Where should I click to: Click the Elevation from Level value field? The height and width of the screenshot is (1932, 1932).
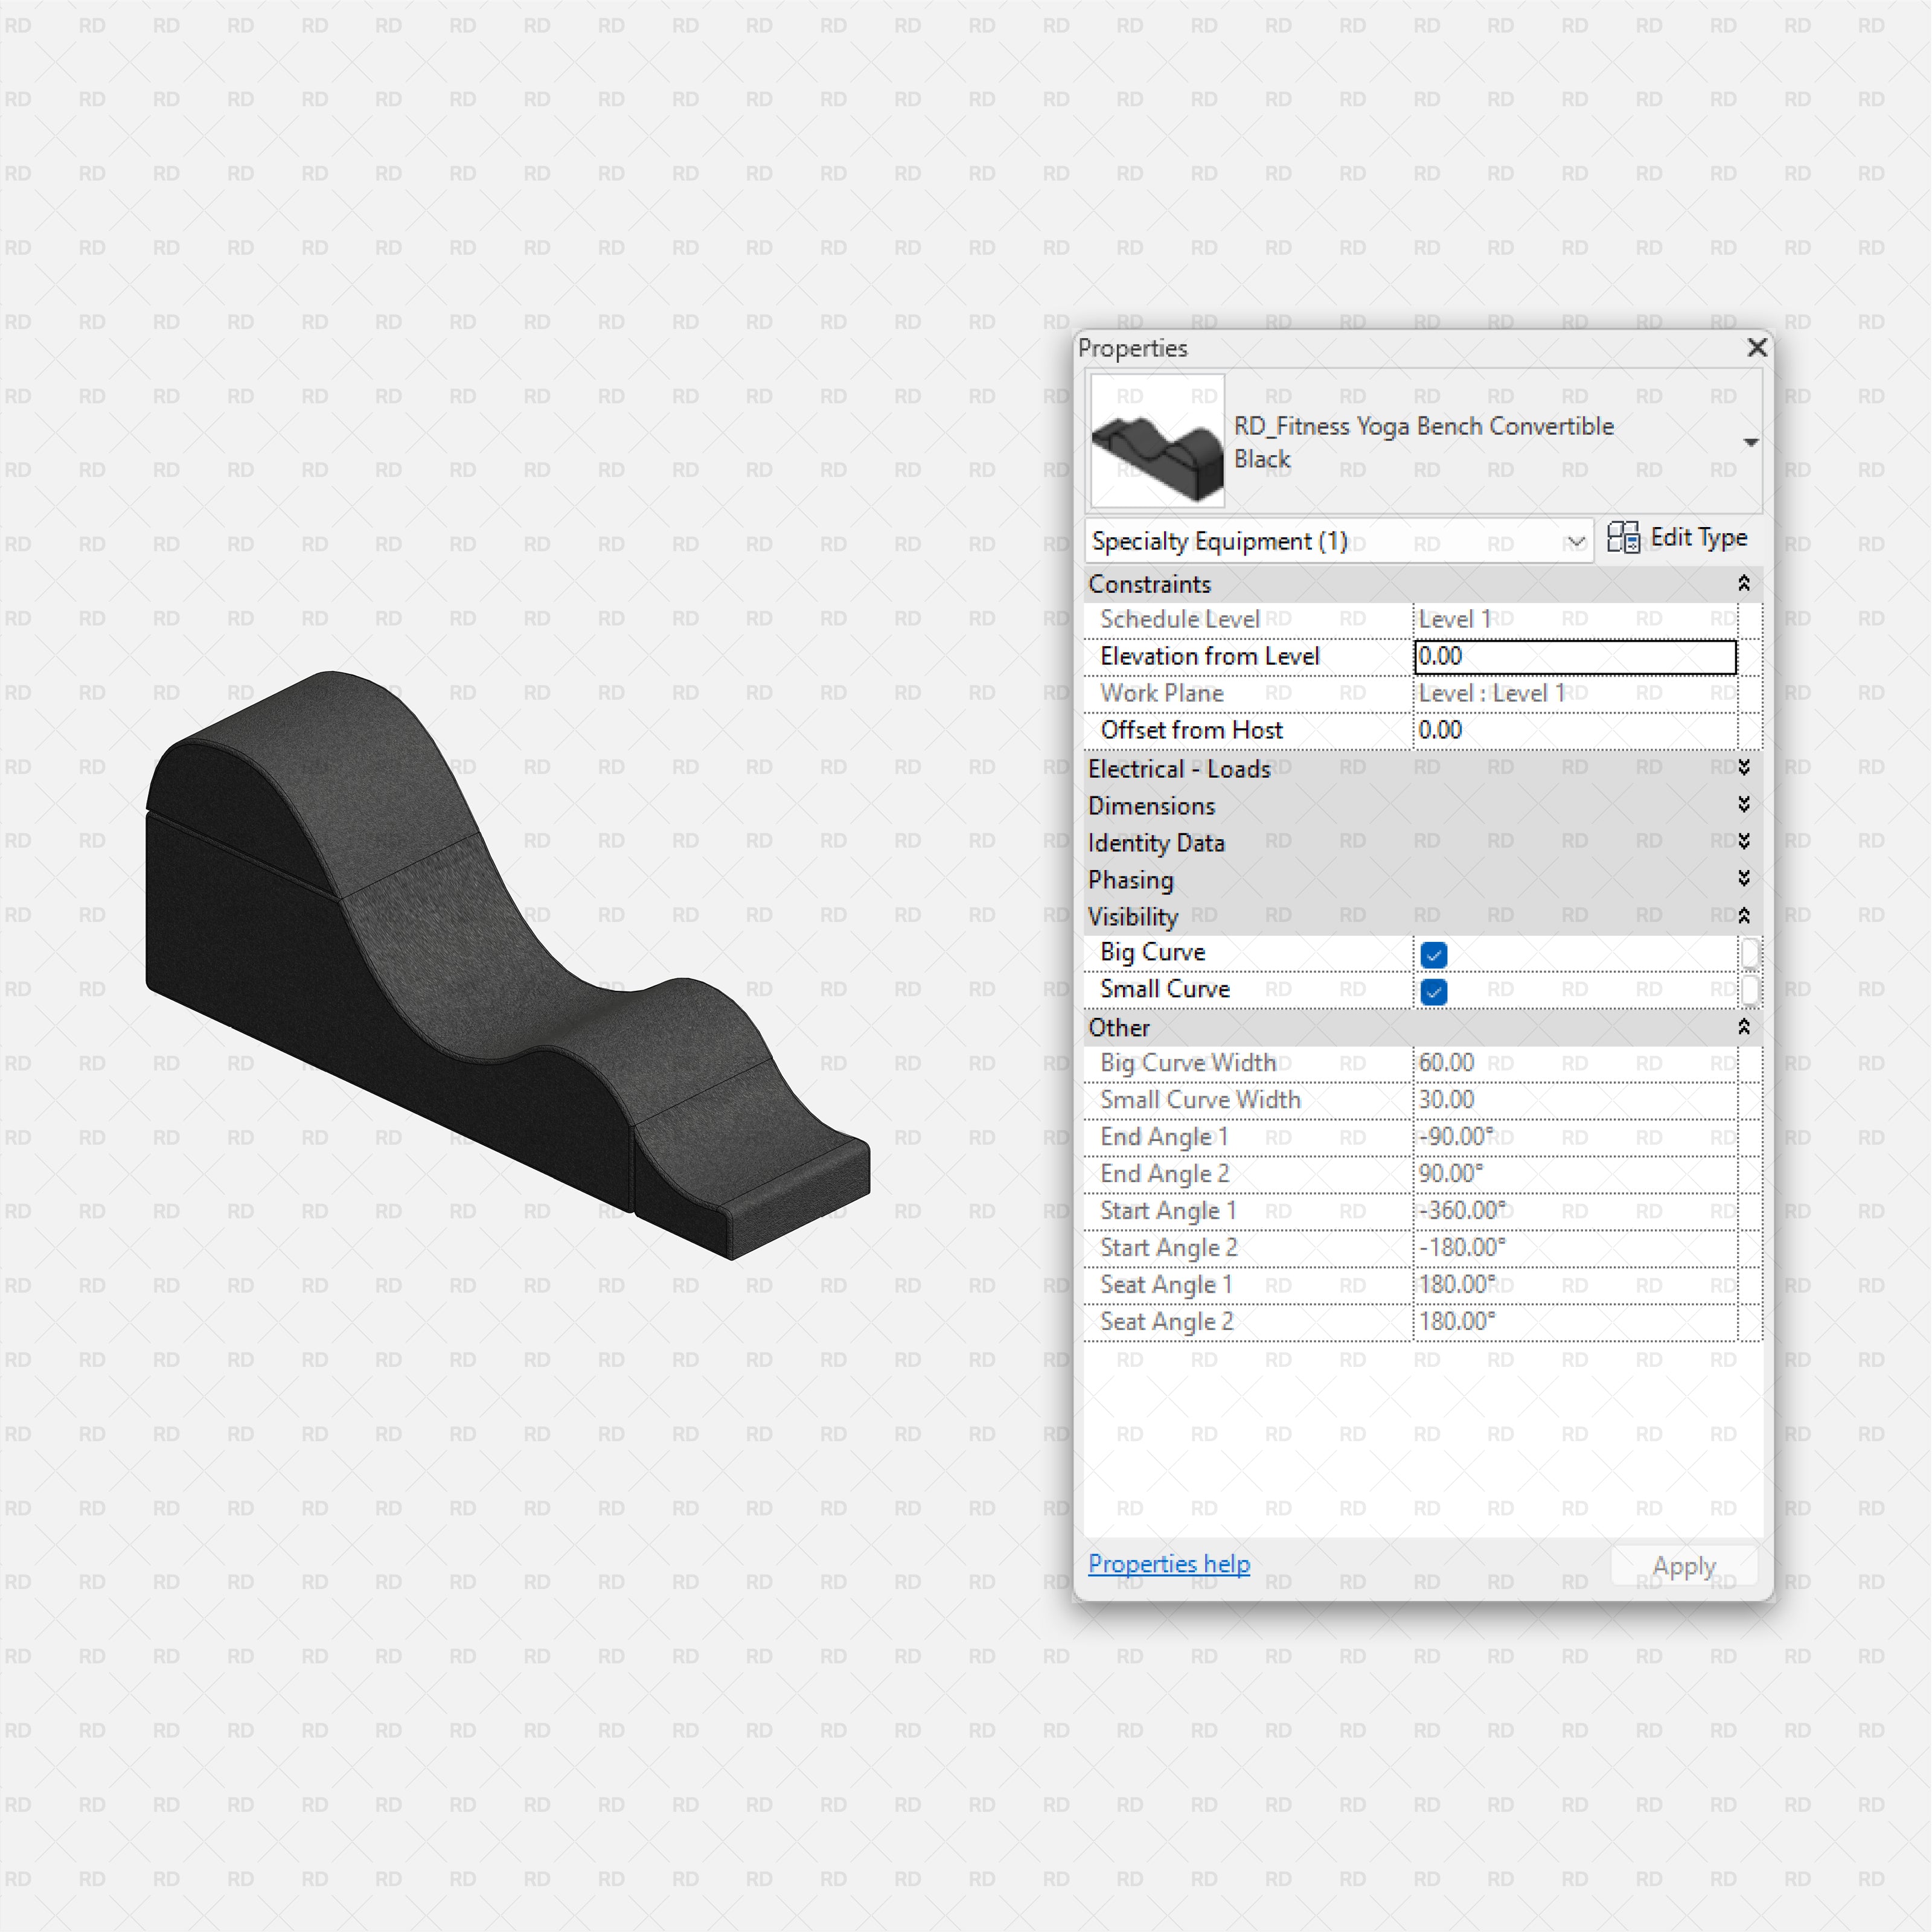click(x=1575, y=656)
